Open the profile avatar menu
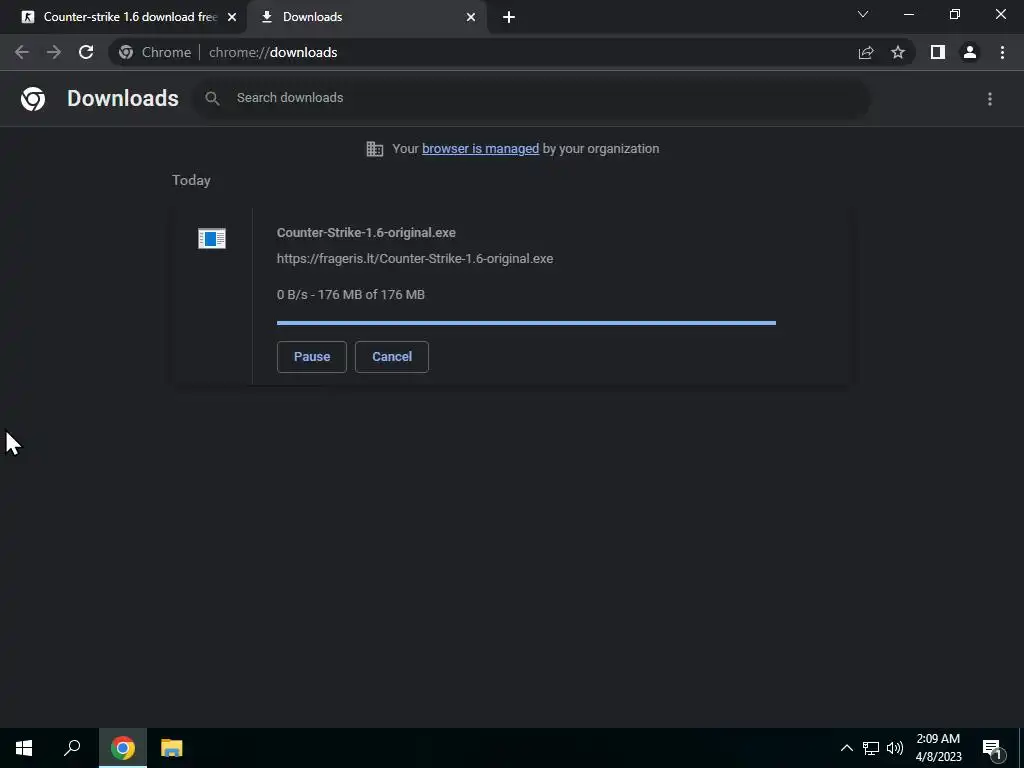The width and height of the screenshot is (1024, 768). tap(970, 52)
